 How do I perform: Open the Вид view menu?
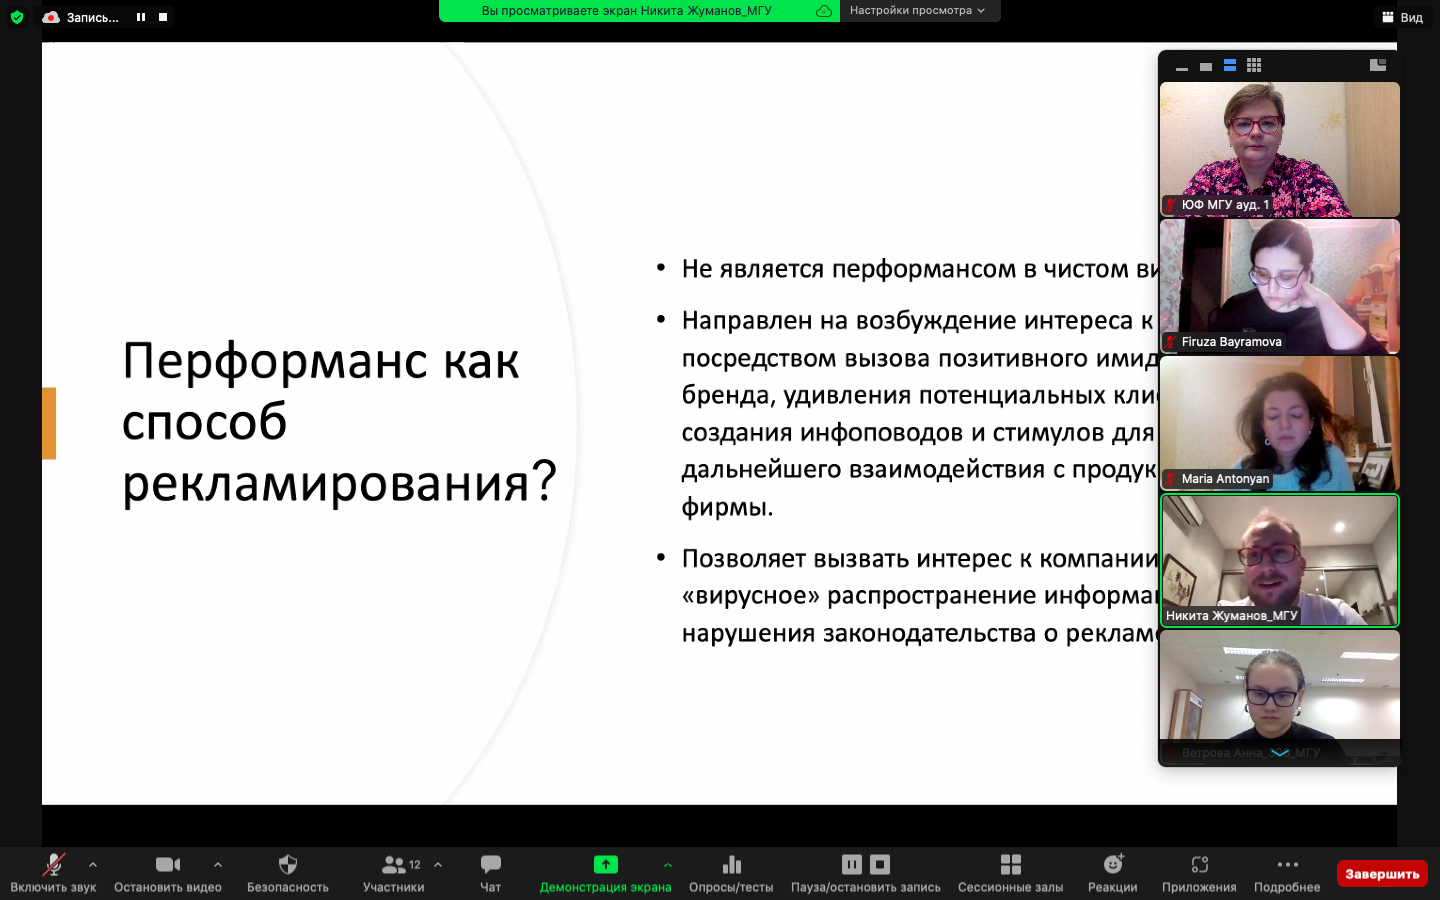pos(1403,17)
